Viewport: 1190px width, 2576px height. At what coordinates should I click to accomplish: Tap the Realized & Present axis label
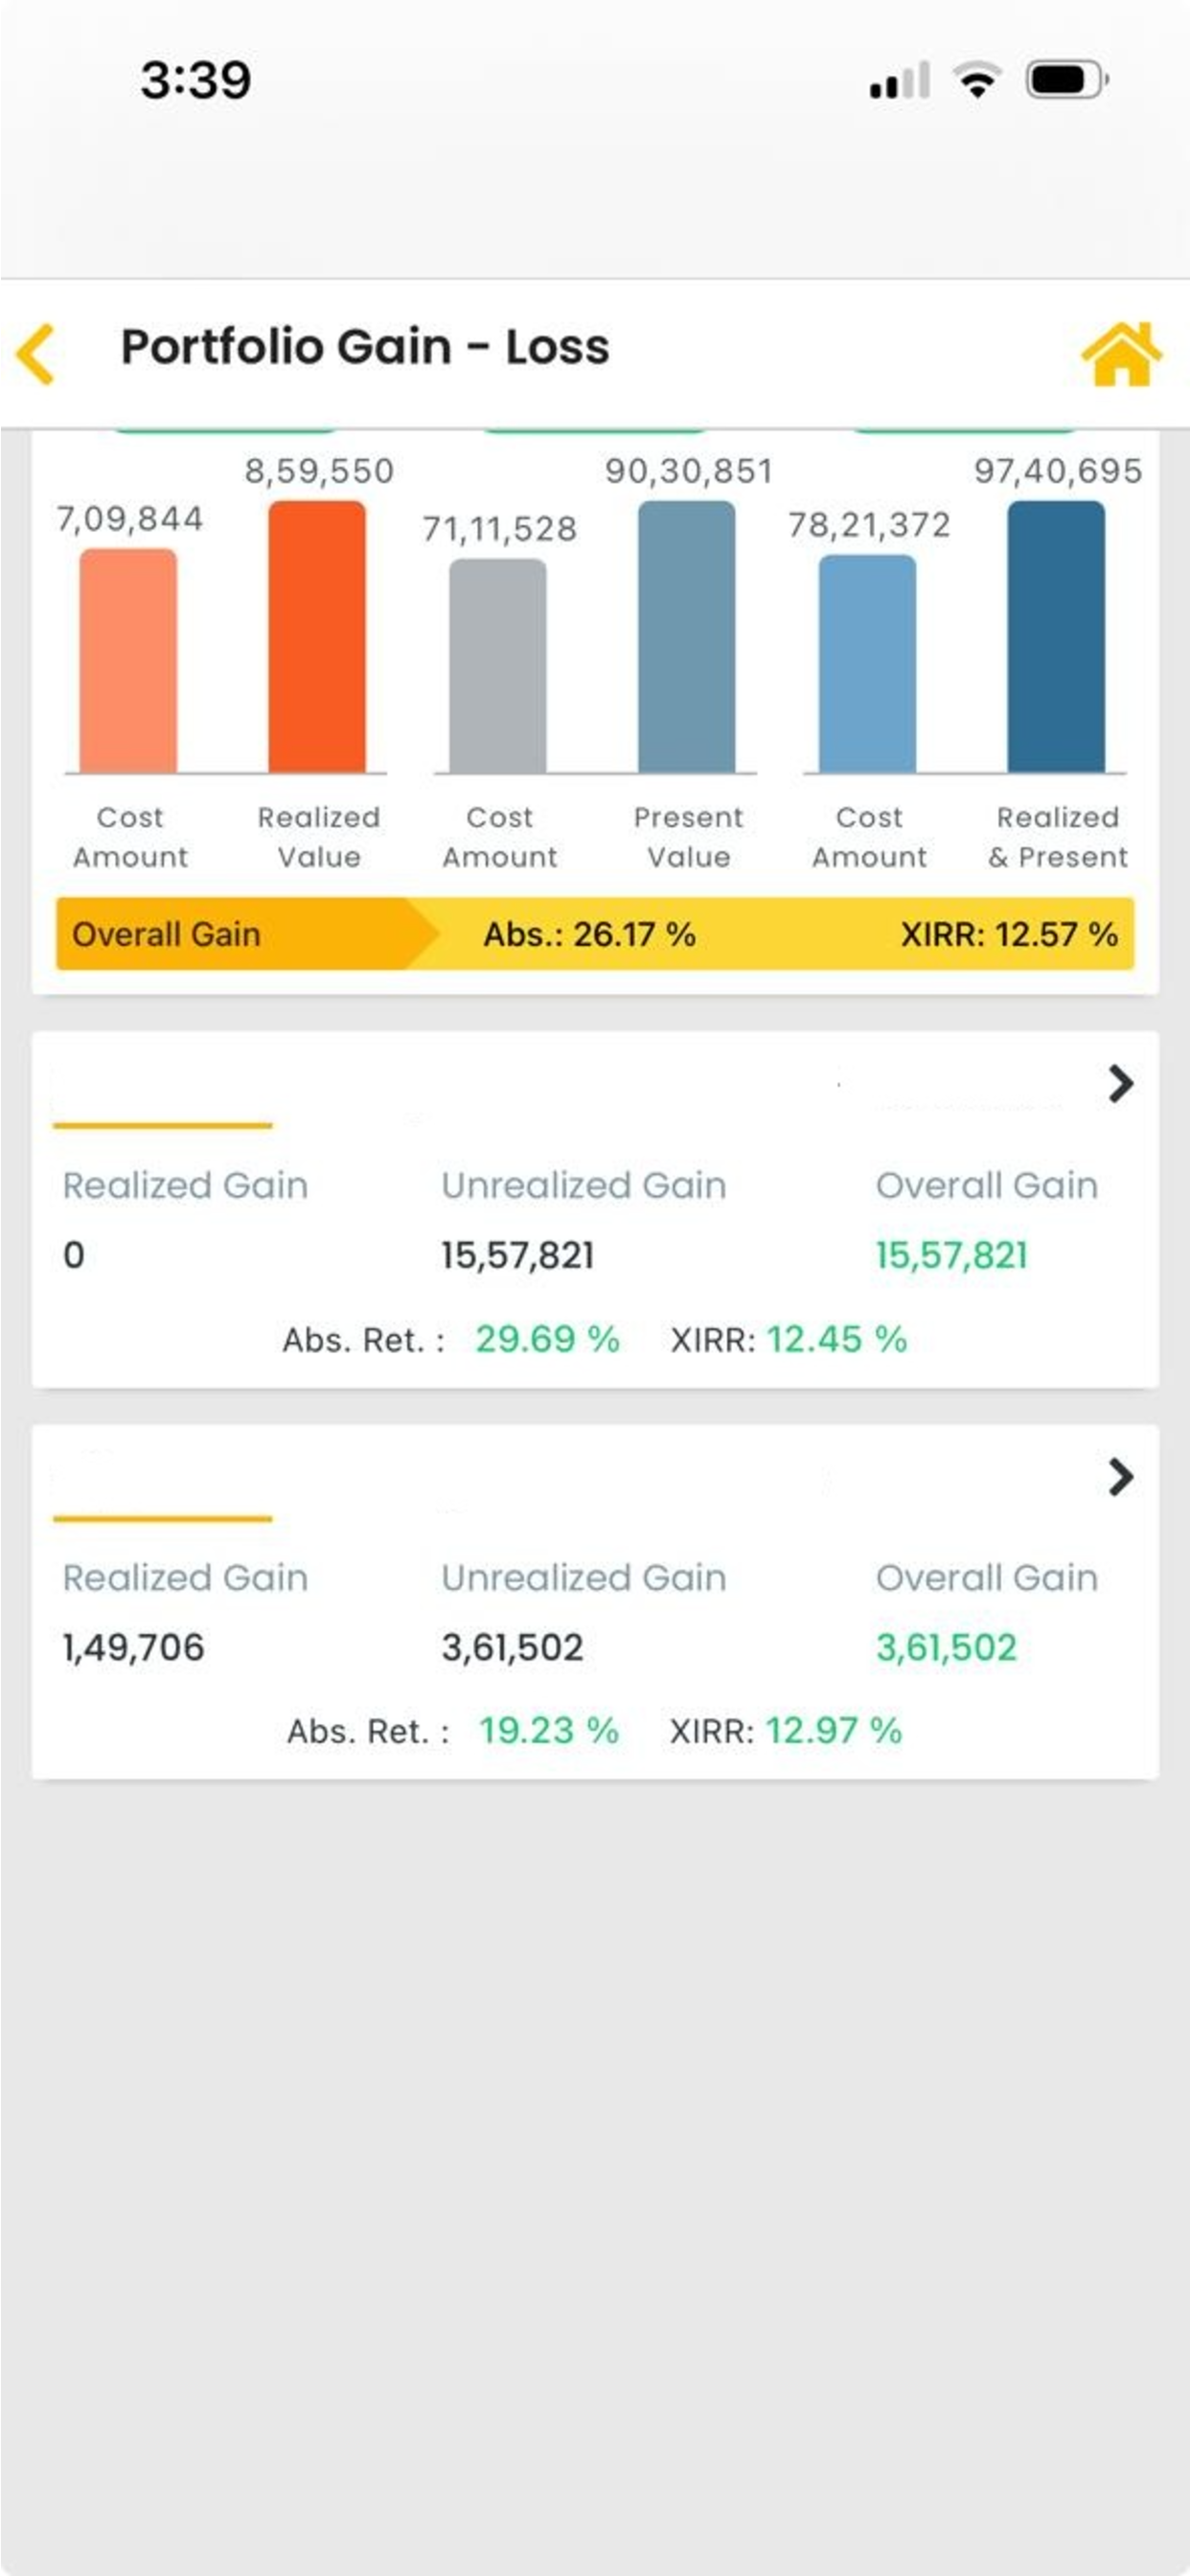coord(1058,837)
